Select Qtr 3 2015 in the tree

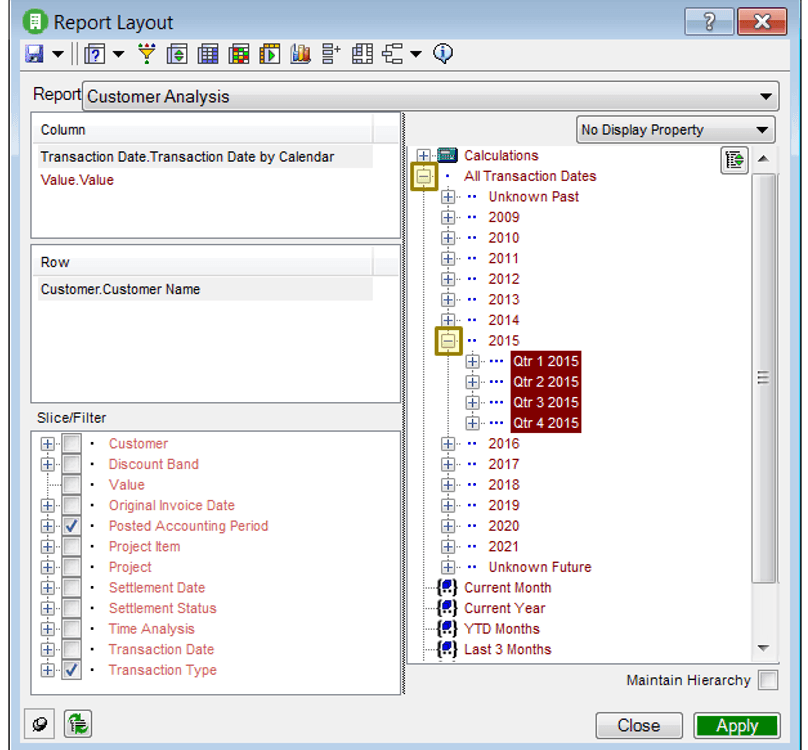pyautogui.click(x=546, y=403)
